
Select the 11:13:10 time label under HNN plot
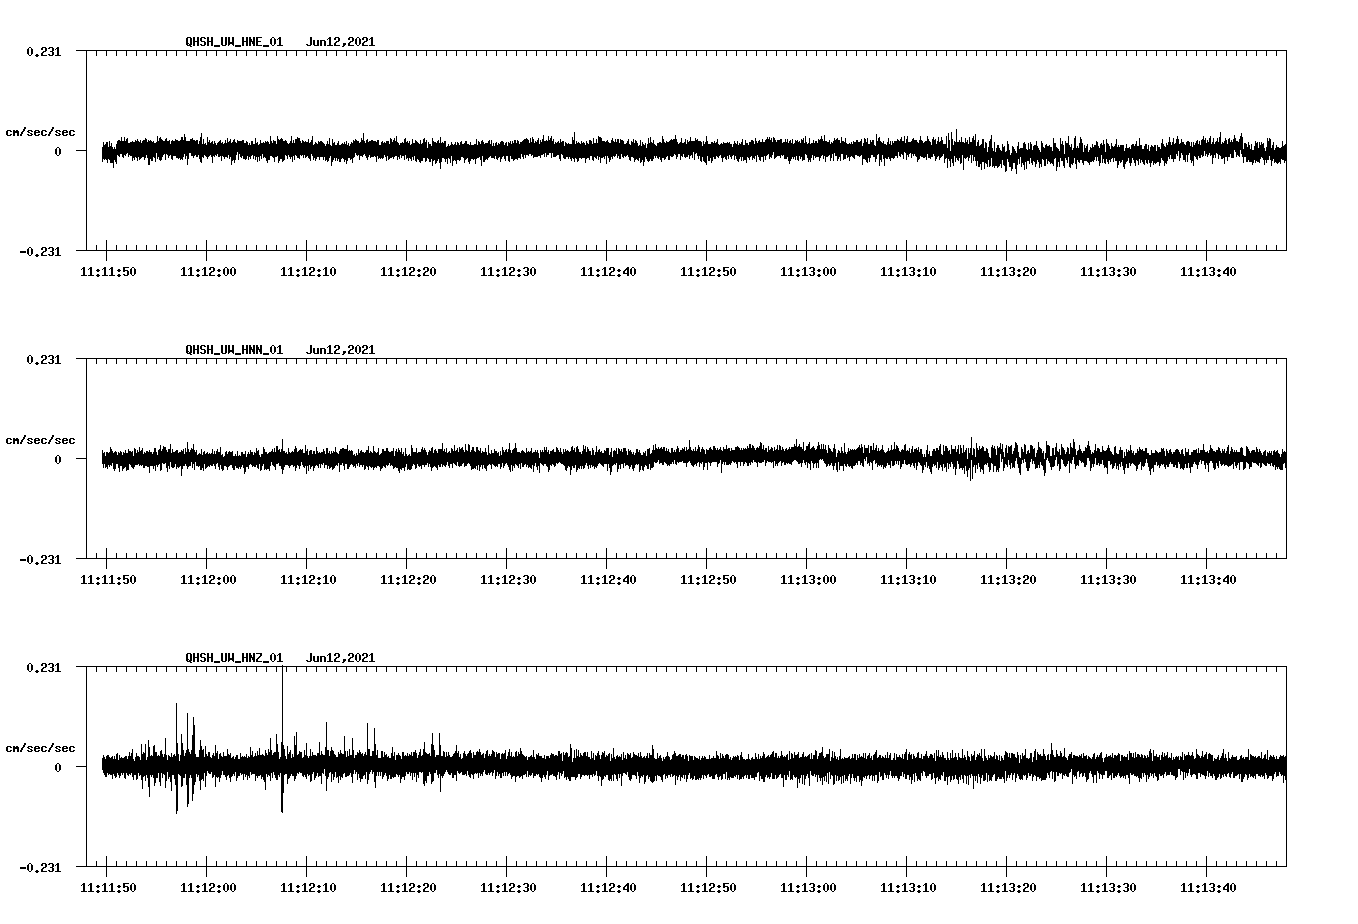(908, 580)
